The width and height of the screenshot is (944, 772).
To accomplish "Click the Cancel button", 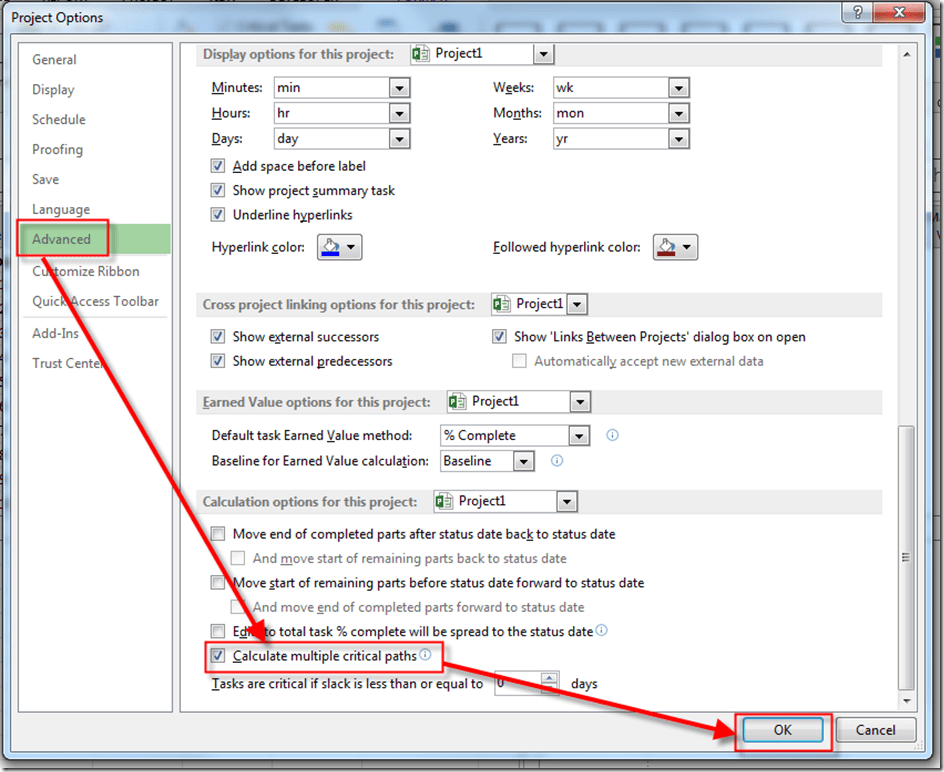I will 876,730.
